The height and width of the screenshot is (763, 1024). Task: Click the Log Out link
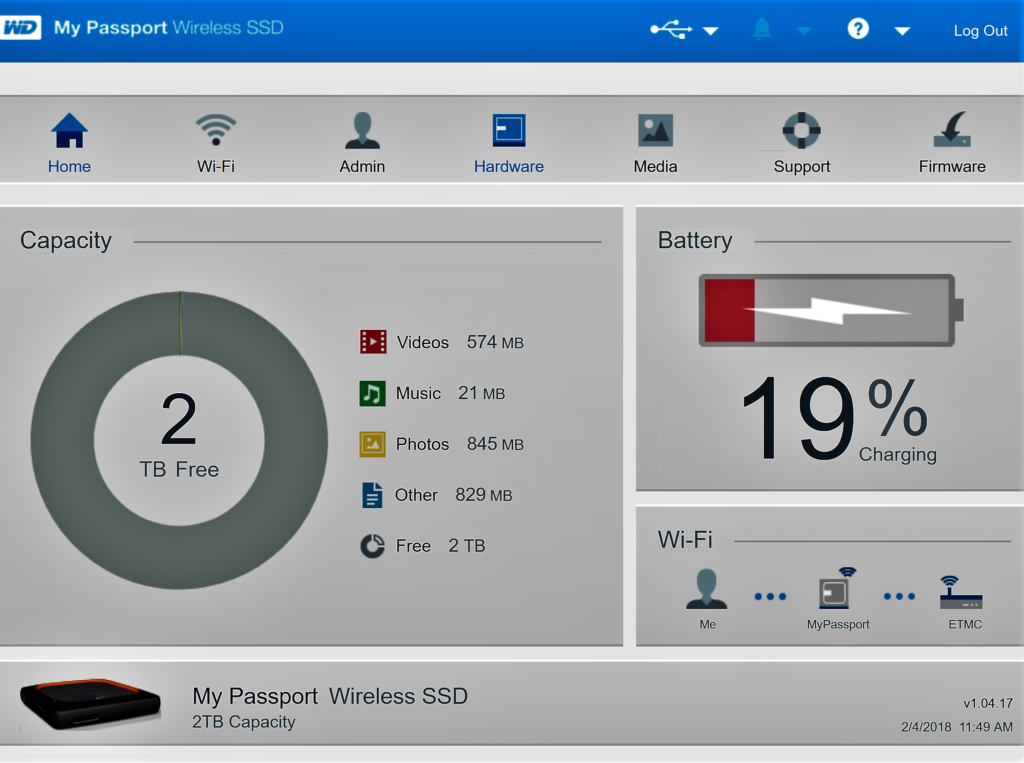(x=980, y=31)
